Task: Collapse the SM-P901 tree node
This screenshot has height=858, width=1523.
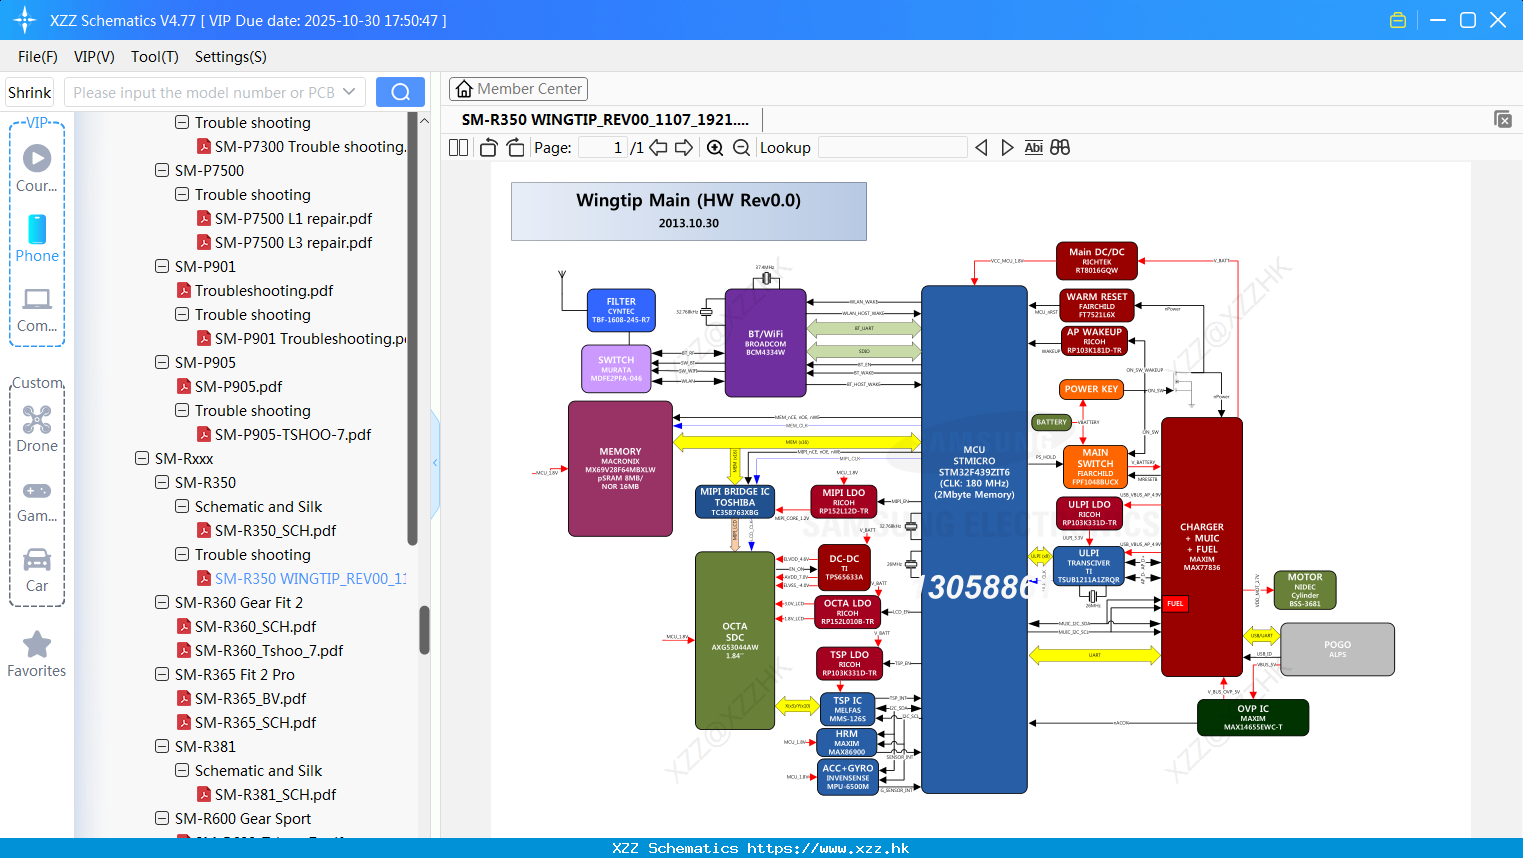Action: tap(162, 266)
